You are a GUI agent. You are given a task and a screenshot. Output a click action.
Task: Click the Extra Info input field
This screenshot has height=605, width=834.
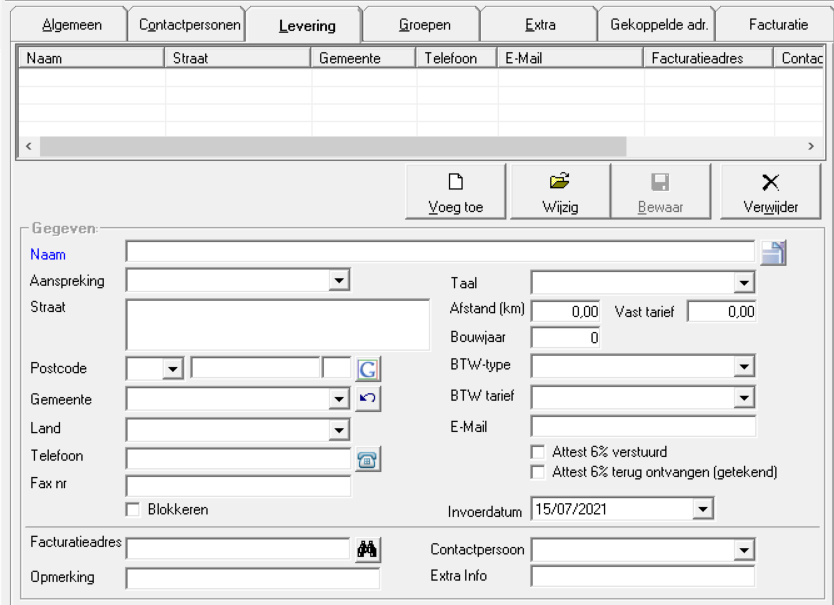(643, 576)
